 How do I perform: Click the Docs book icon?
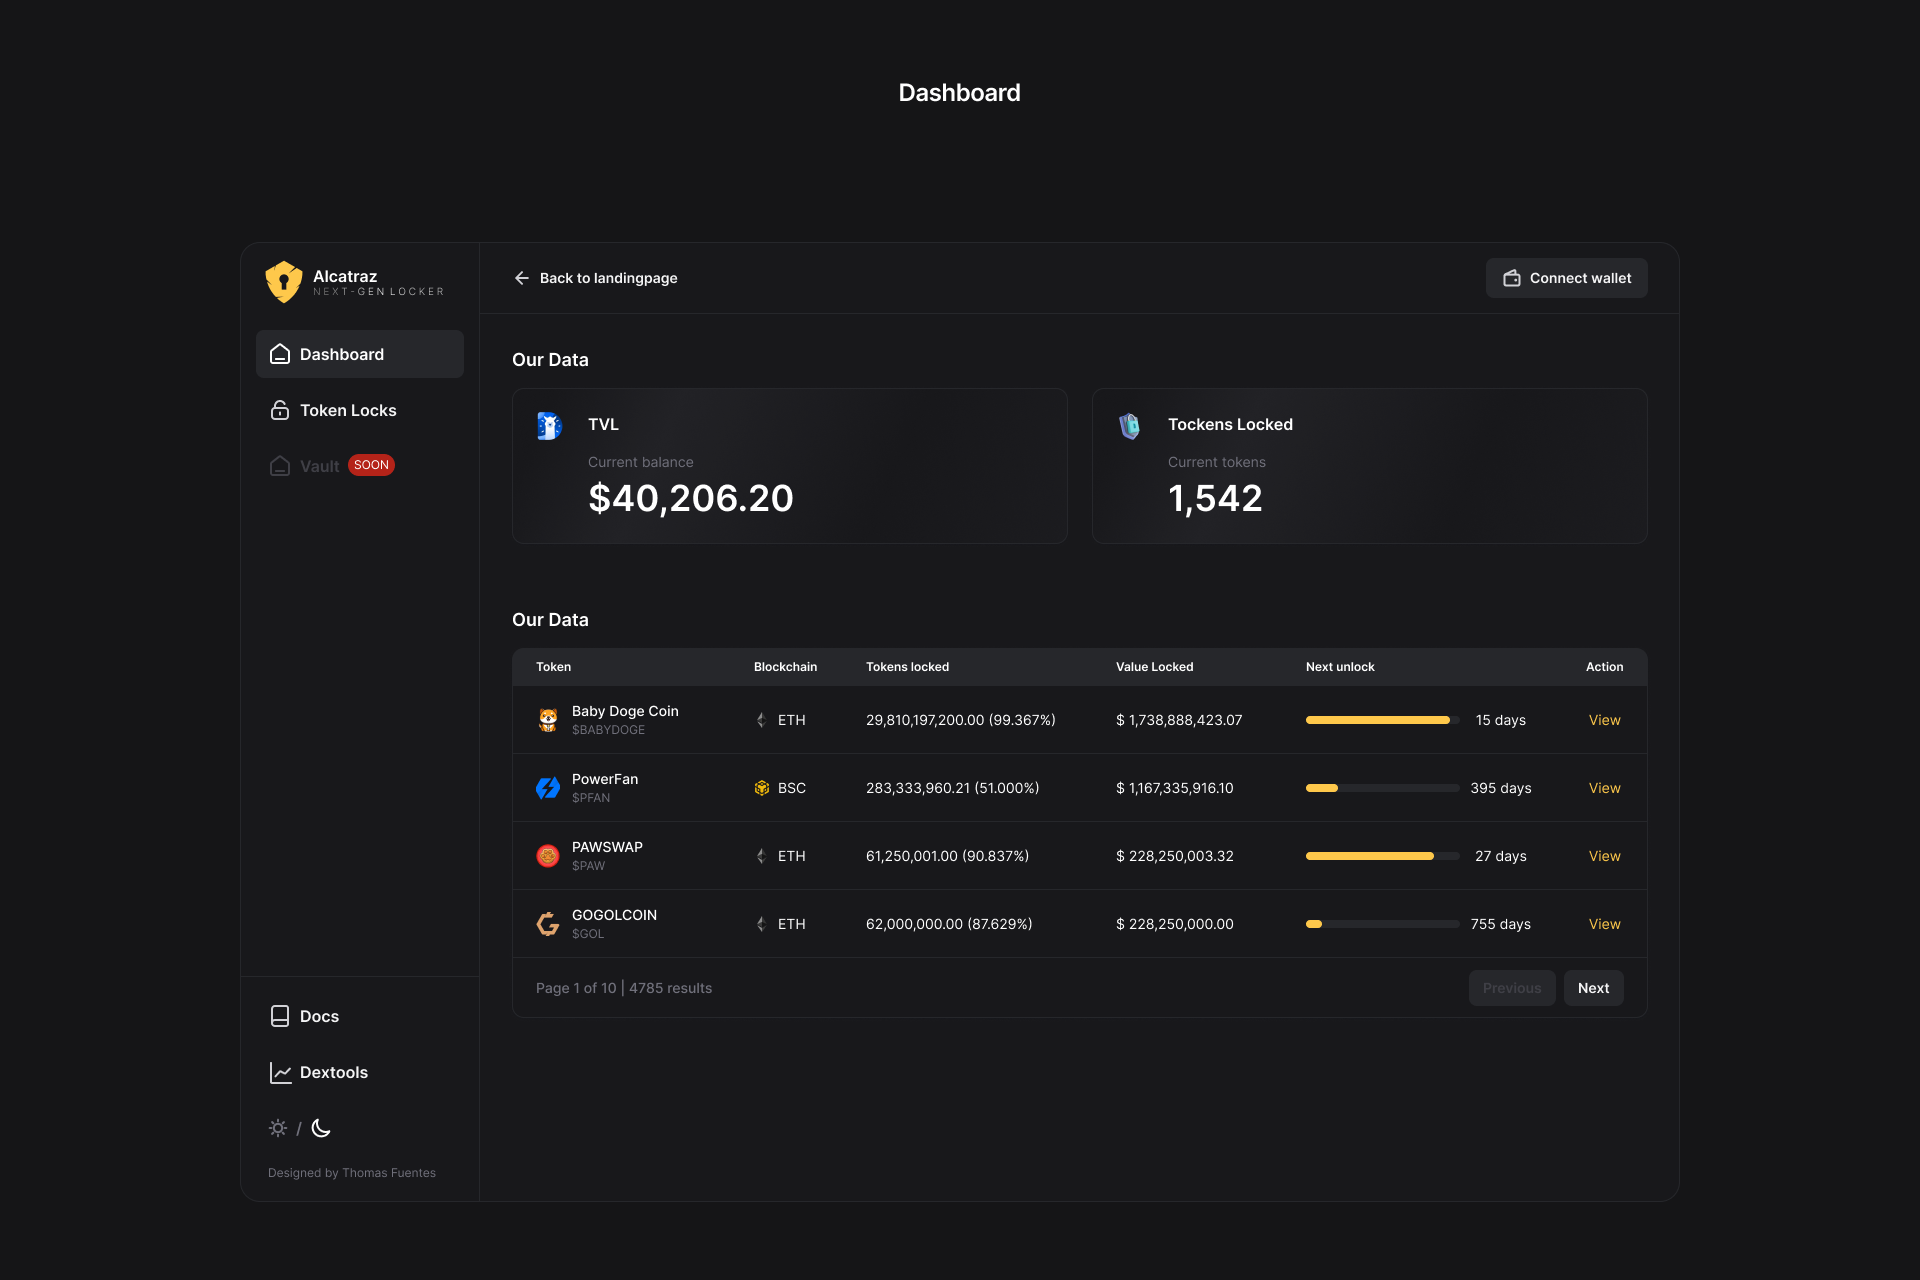tap(280, 1016)
